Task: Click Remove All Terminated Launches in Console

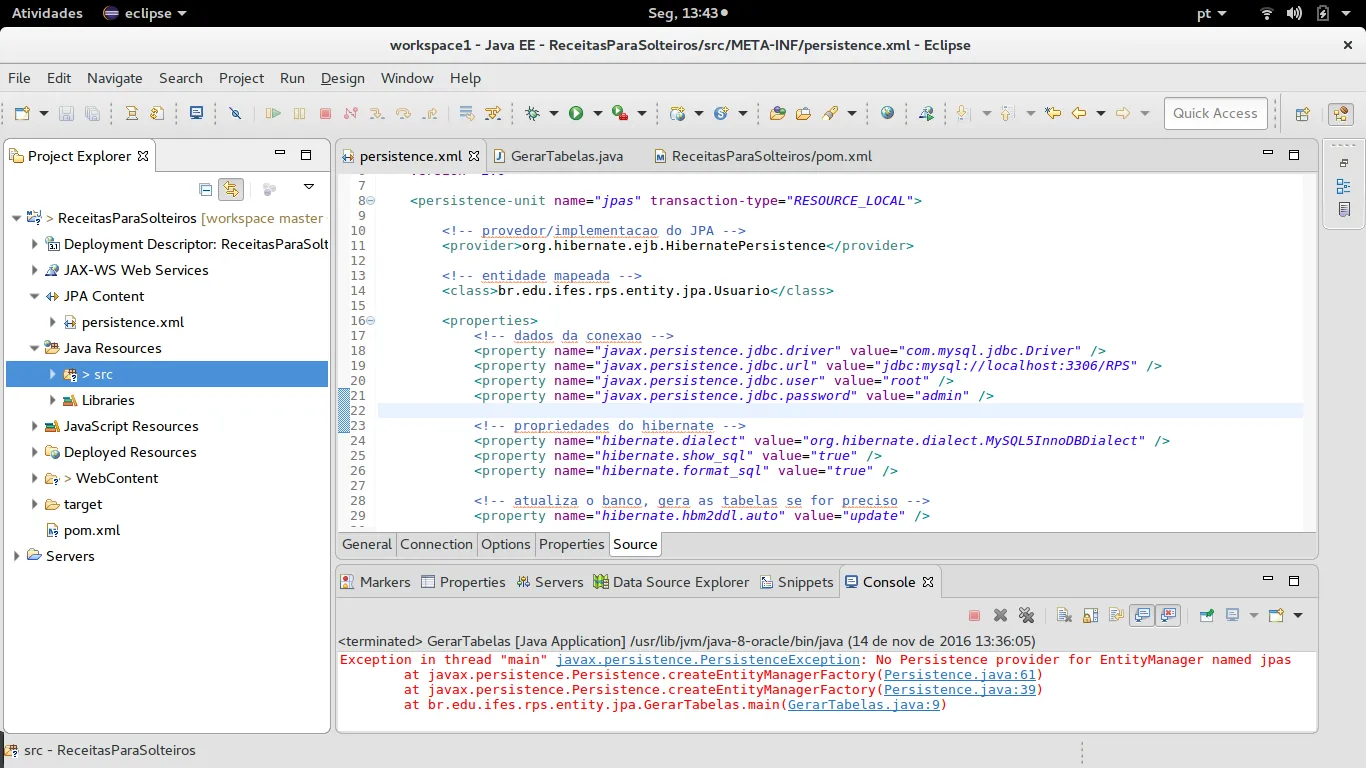Action: tap(1026, 615)
